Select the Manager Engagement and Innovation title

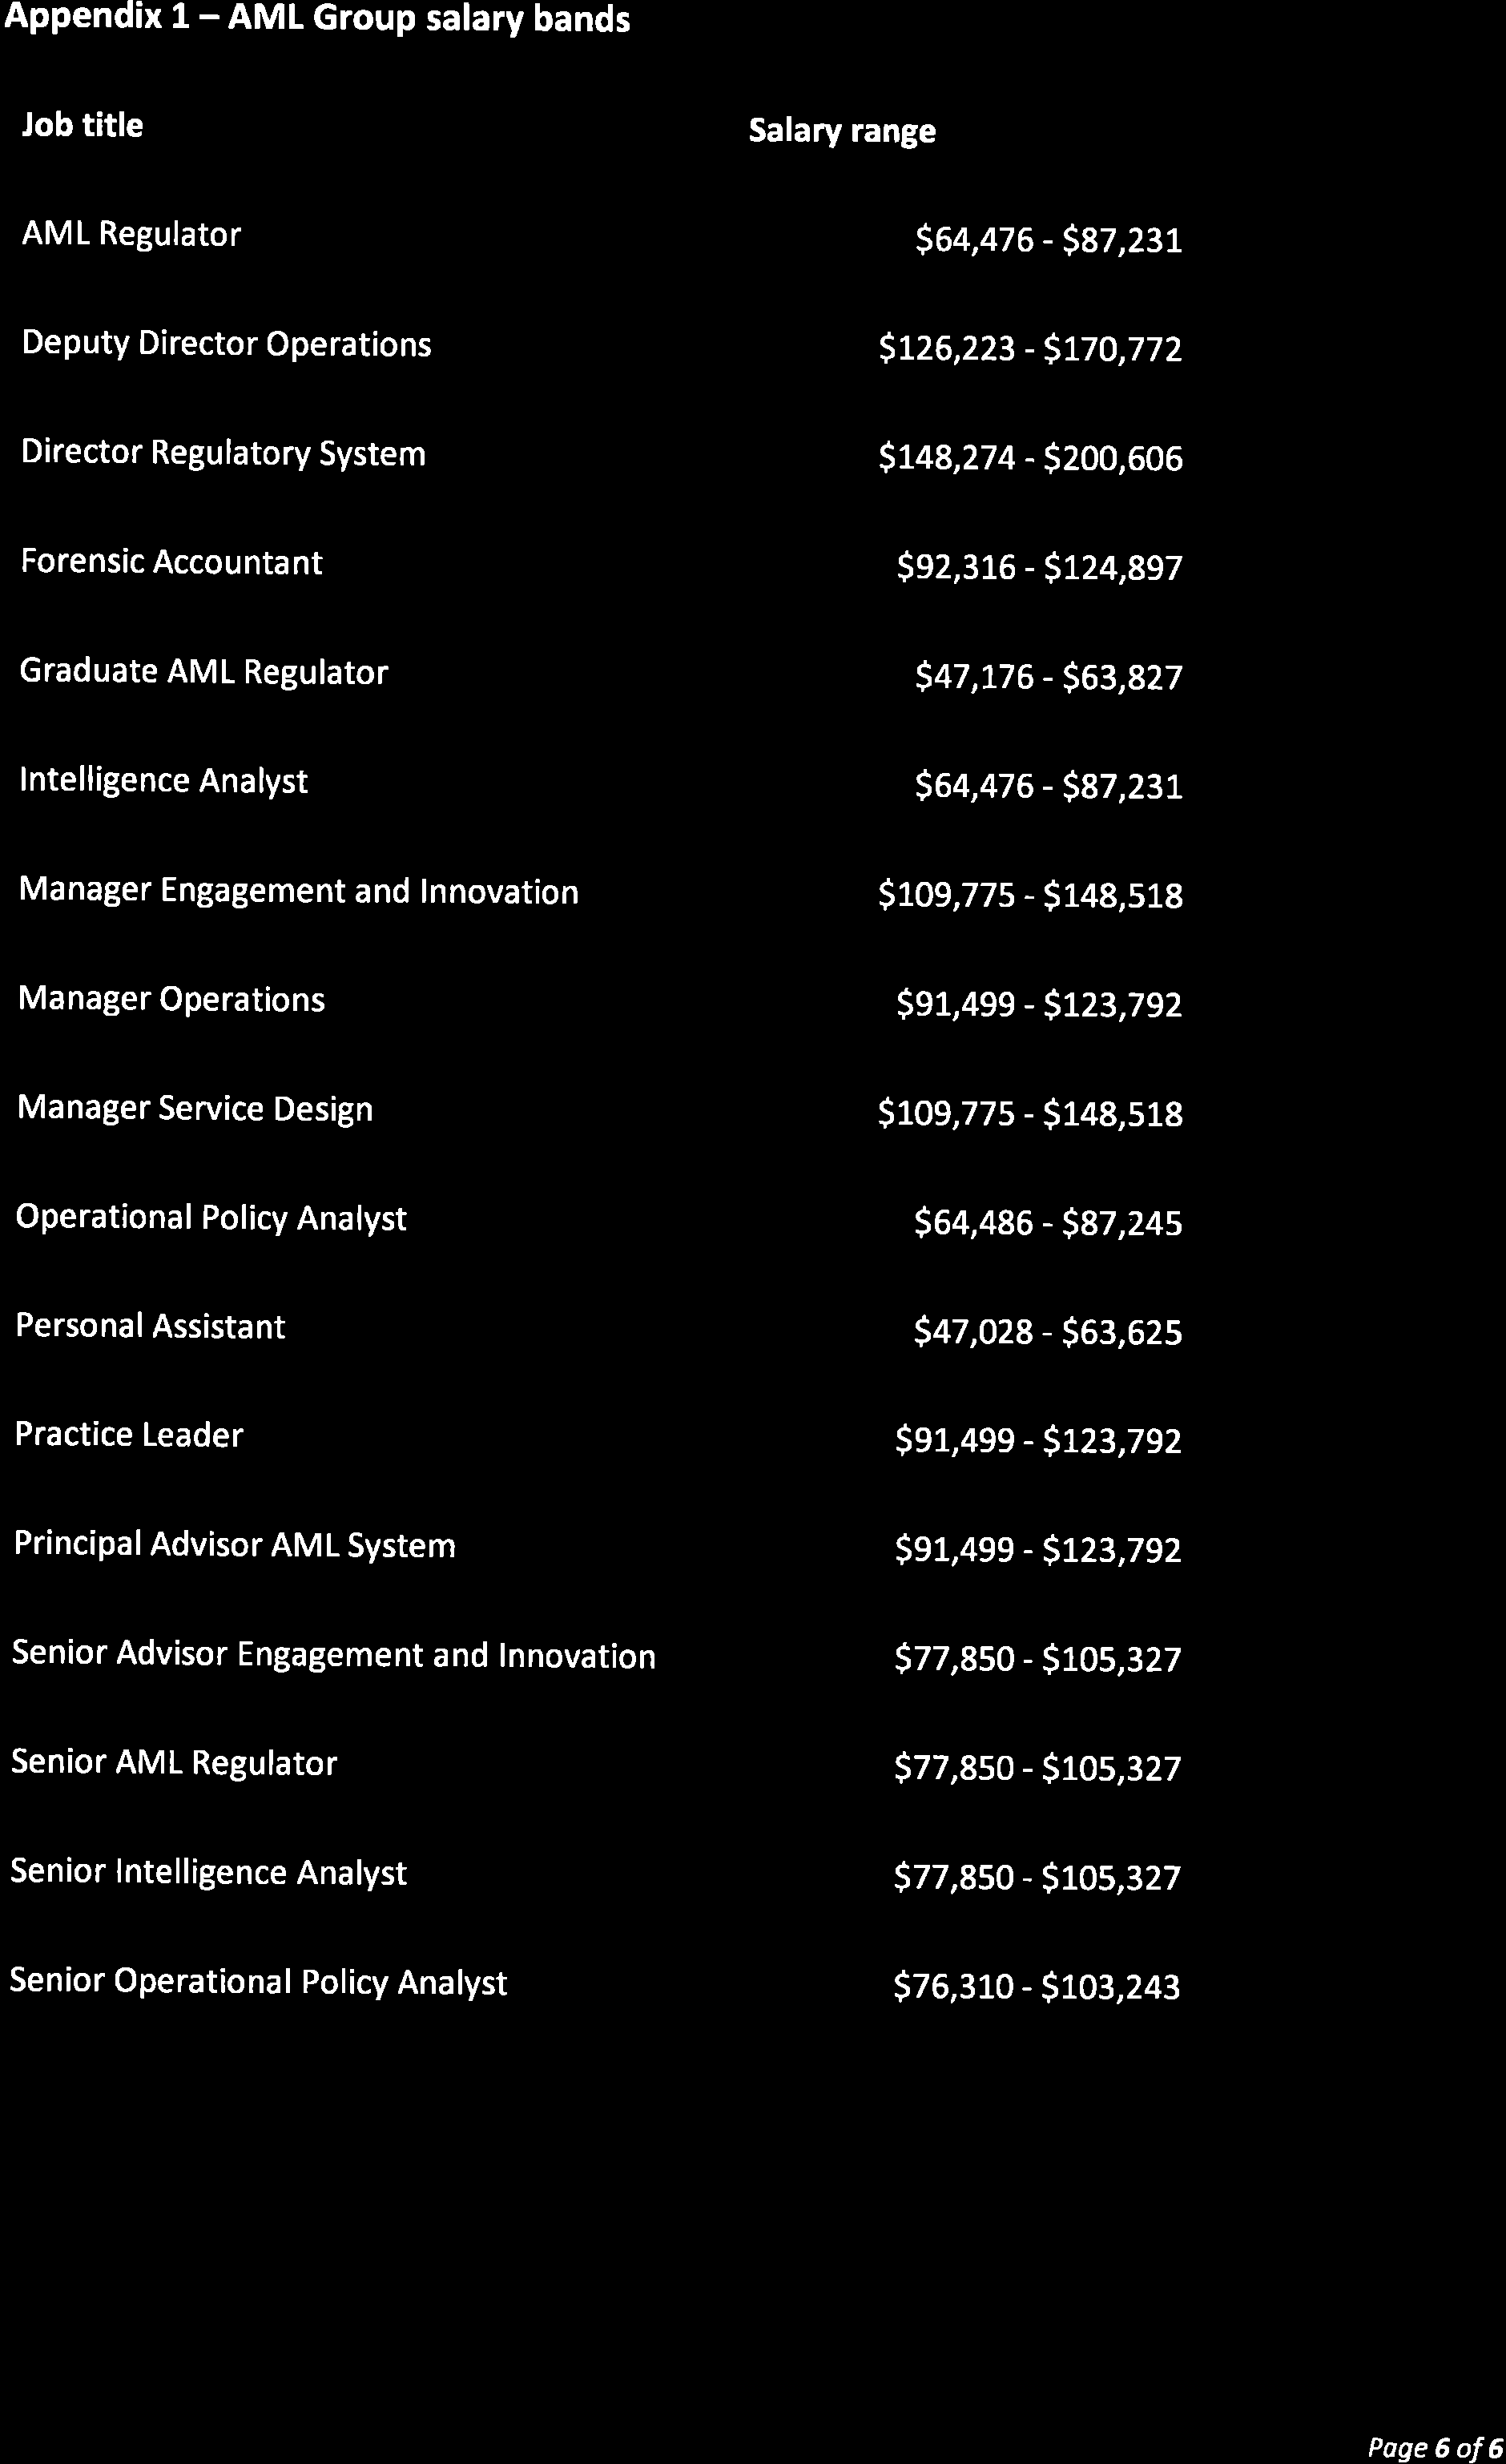298,890
